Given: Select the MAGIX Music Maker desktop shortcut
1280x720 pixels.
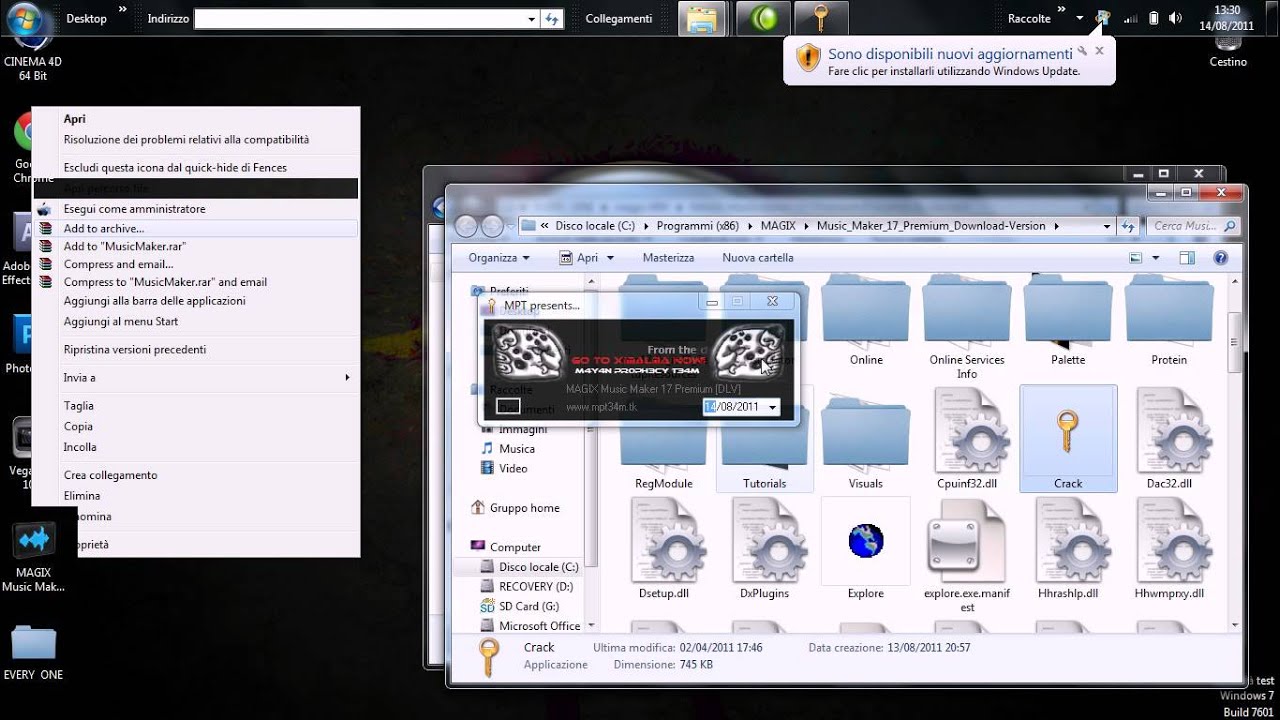Looking at the screenshot, I should (33, 556).
